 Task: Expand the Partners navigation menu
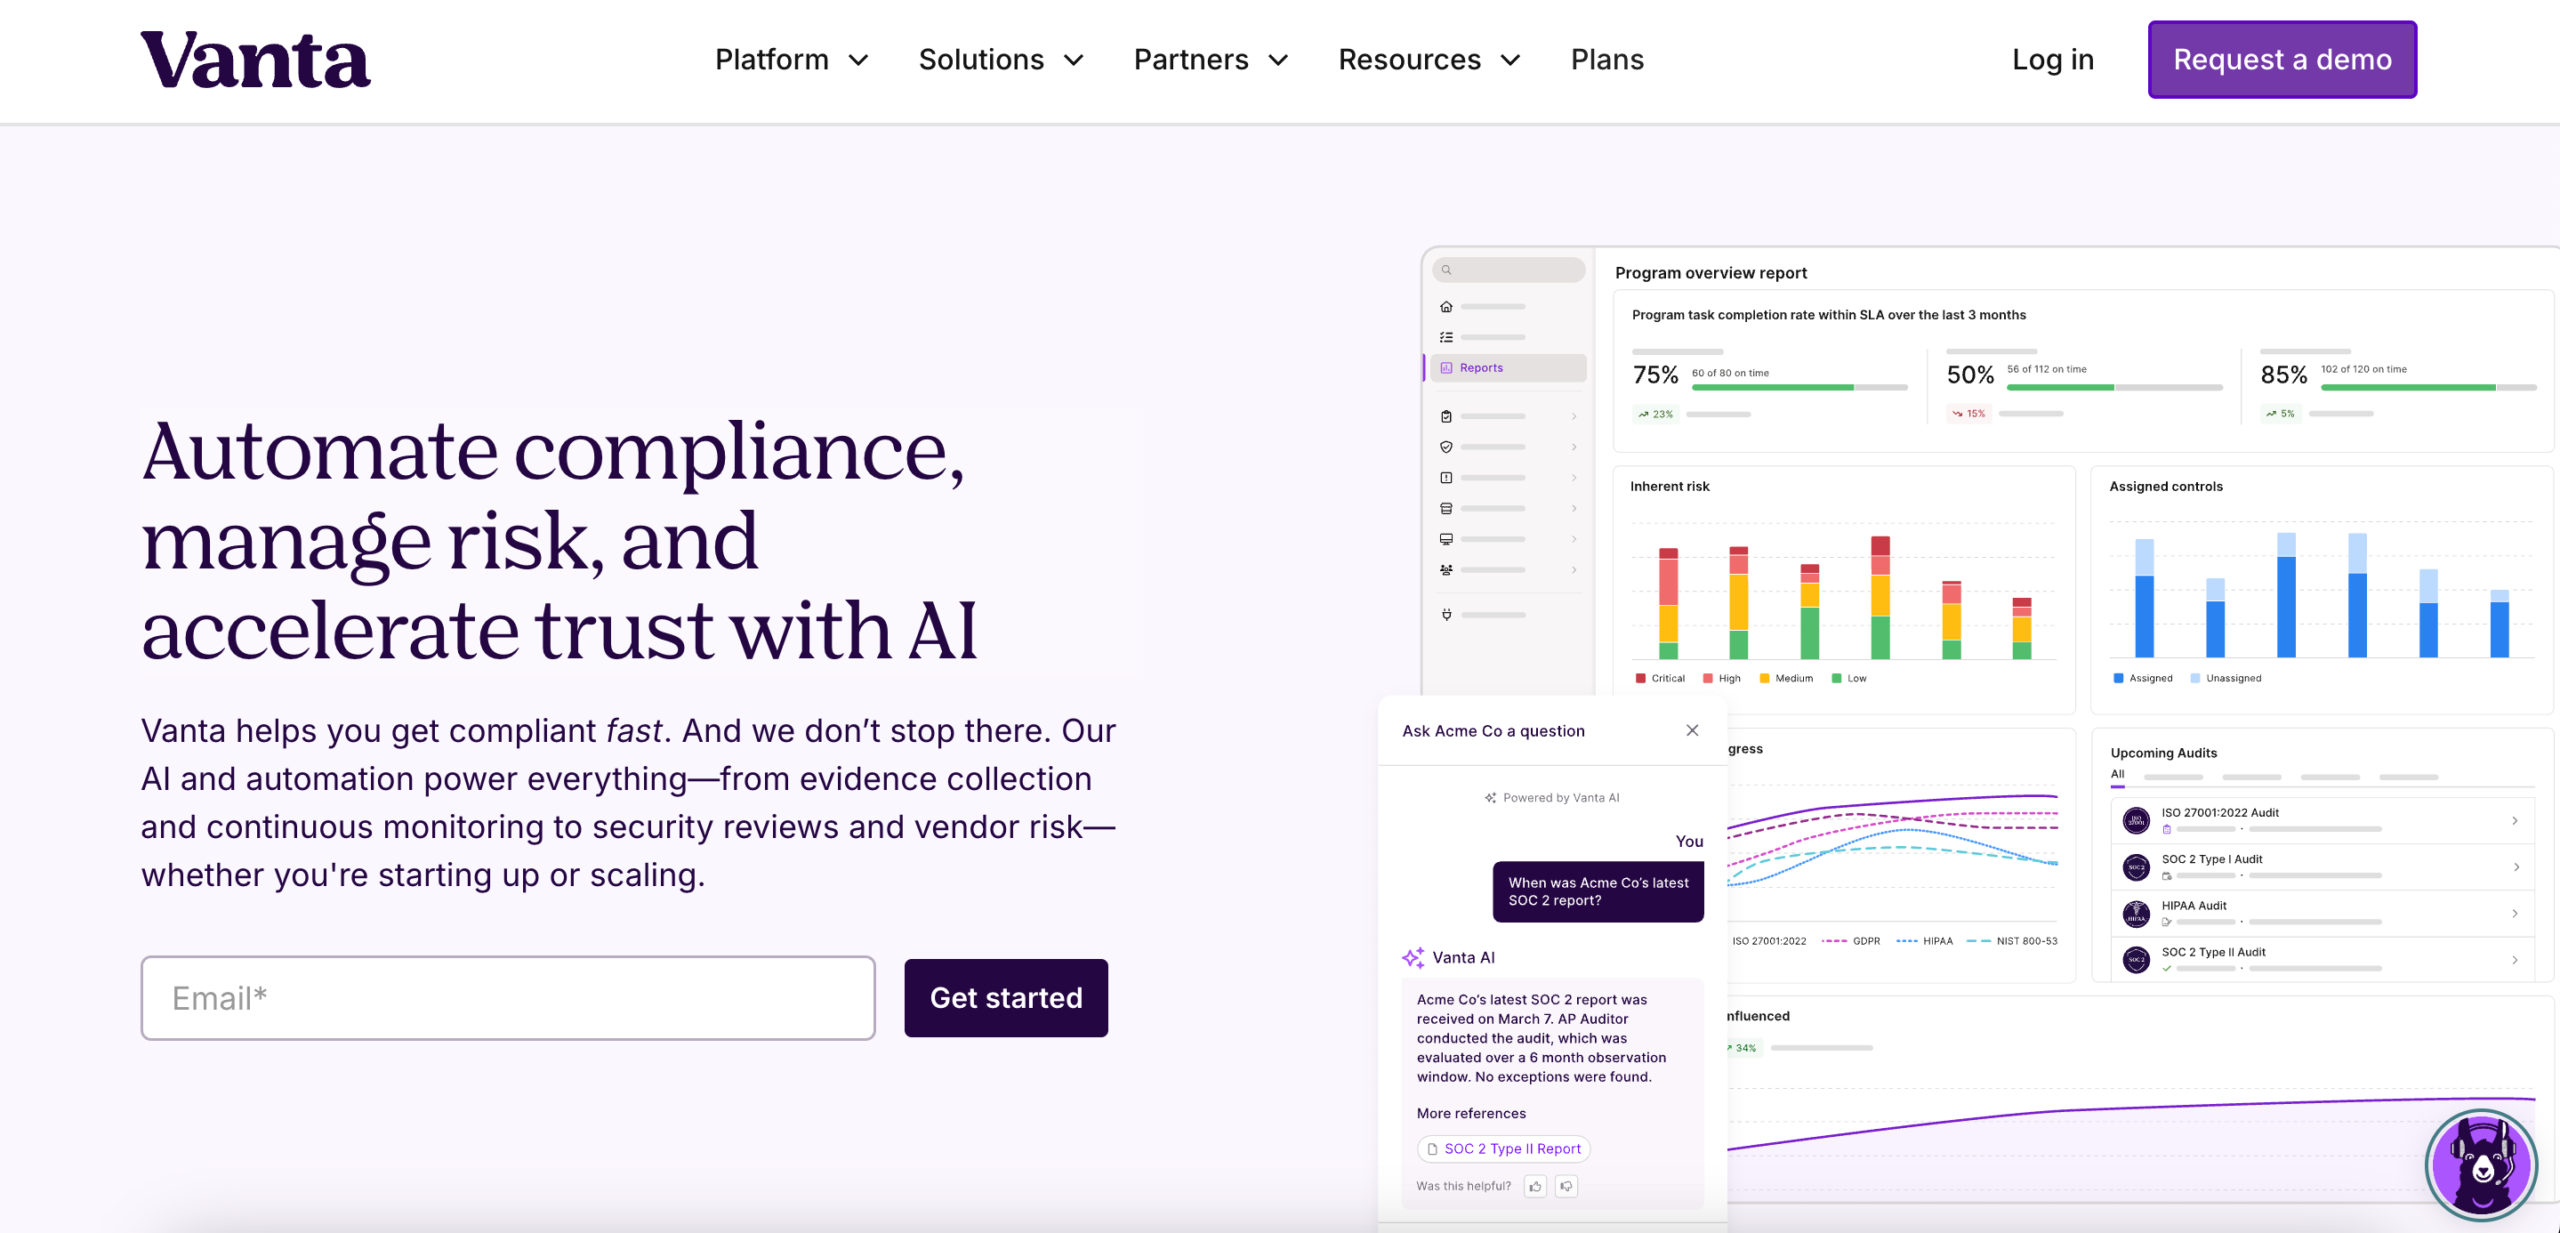pos(1210,60)
